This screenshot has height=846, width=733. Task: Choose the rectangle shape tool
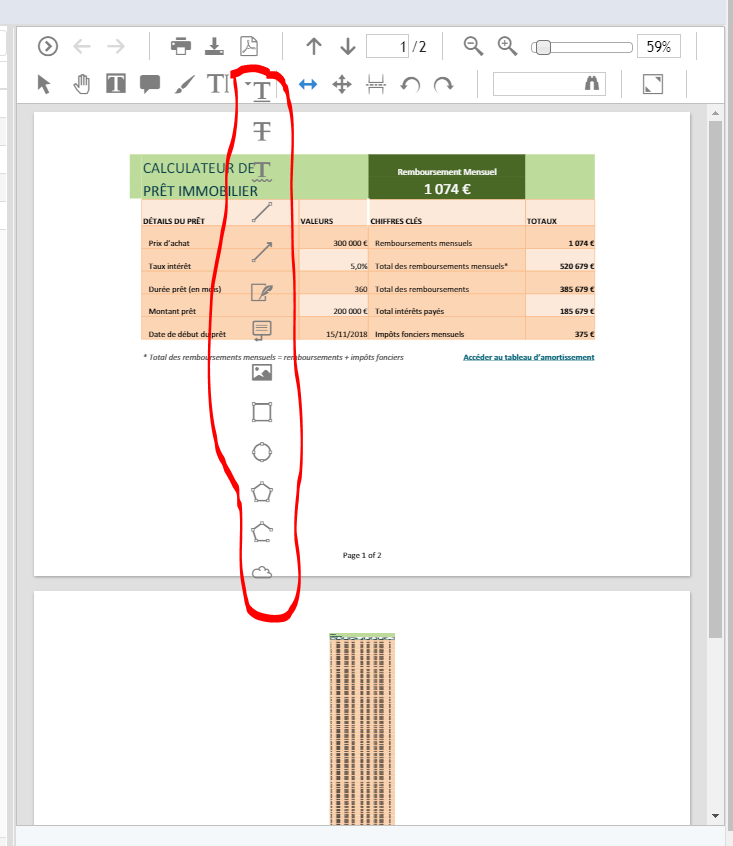point(262,412)
